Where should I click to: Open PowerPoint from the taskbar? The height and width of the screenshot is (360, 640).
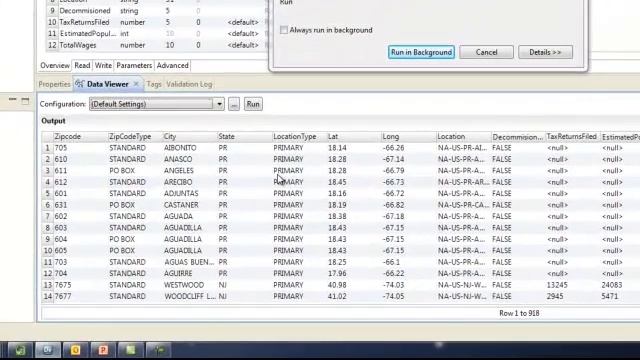[103, 350]
